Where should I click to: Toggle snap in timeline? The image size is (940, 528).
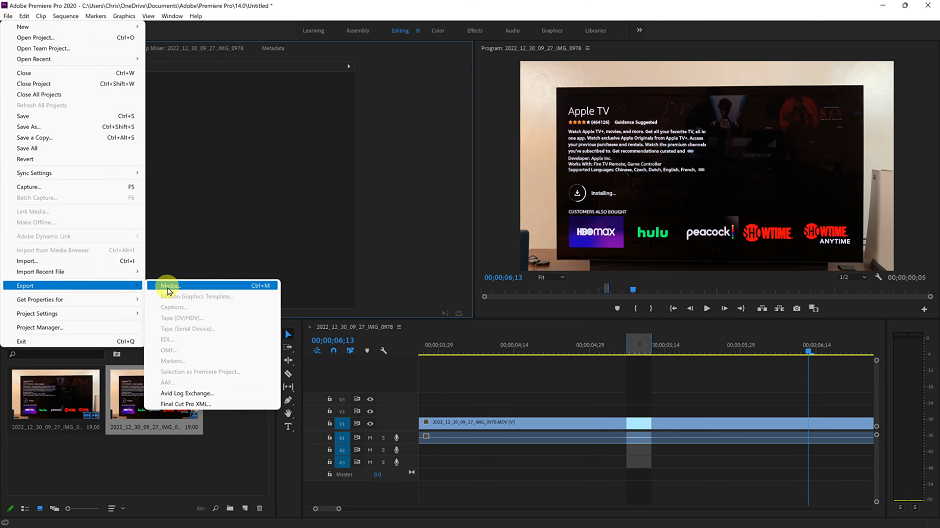(333, 351)
